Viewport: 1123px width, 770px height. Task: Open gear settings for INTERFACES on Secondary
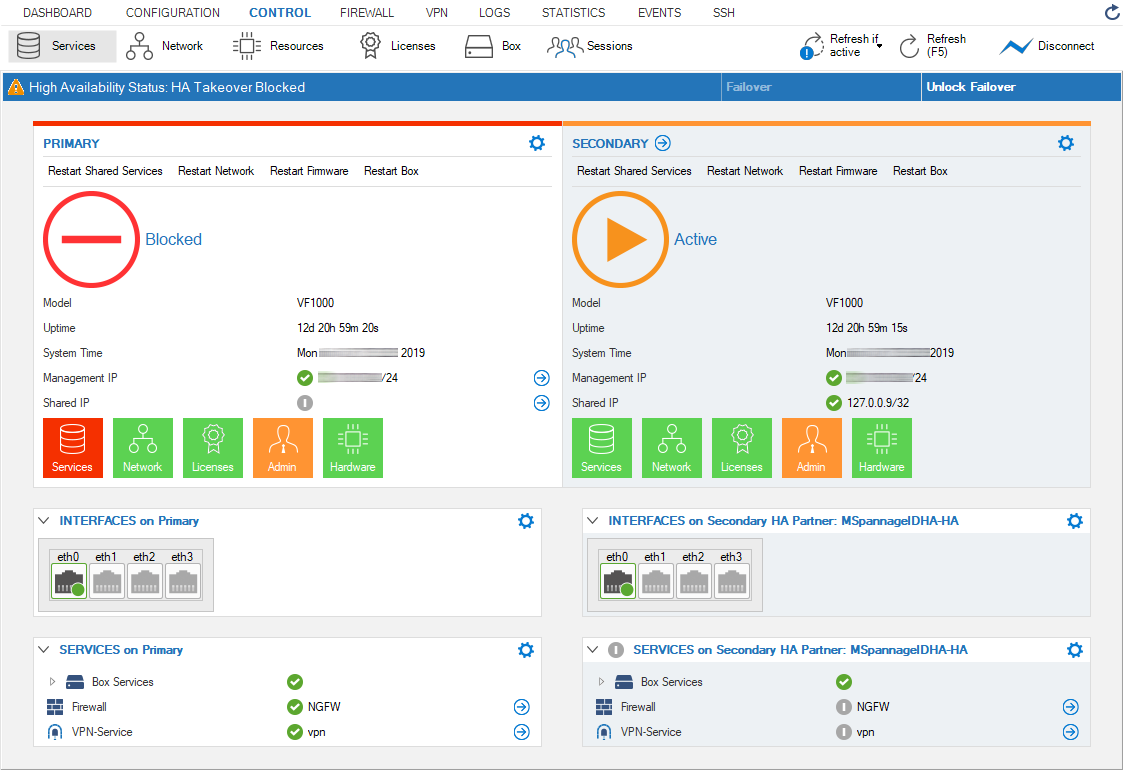coord(1074,521)
